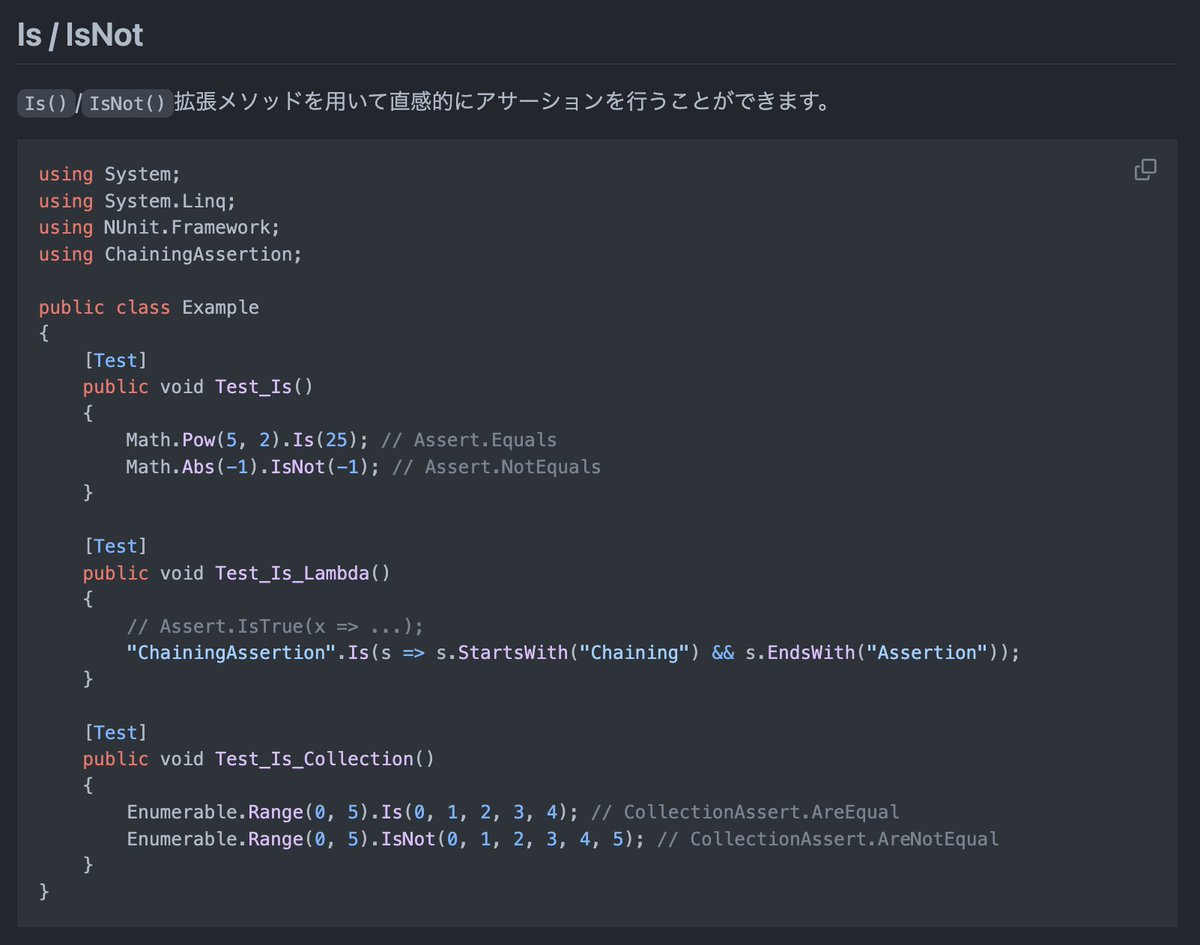1200x945 pixels.
Task: Click the comment "// CollectionAssert.AreEqual"
Action: pyautogui.click(x=745, y=812)
